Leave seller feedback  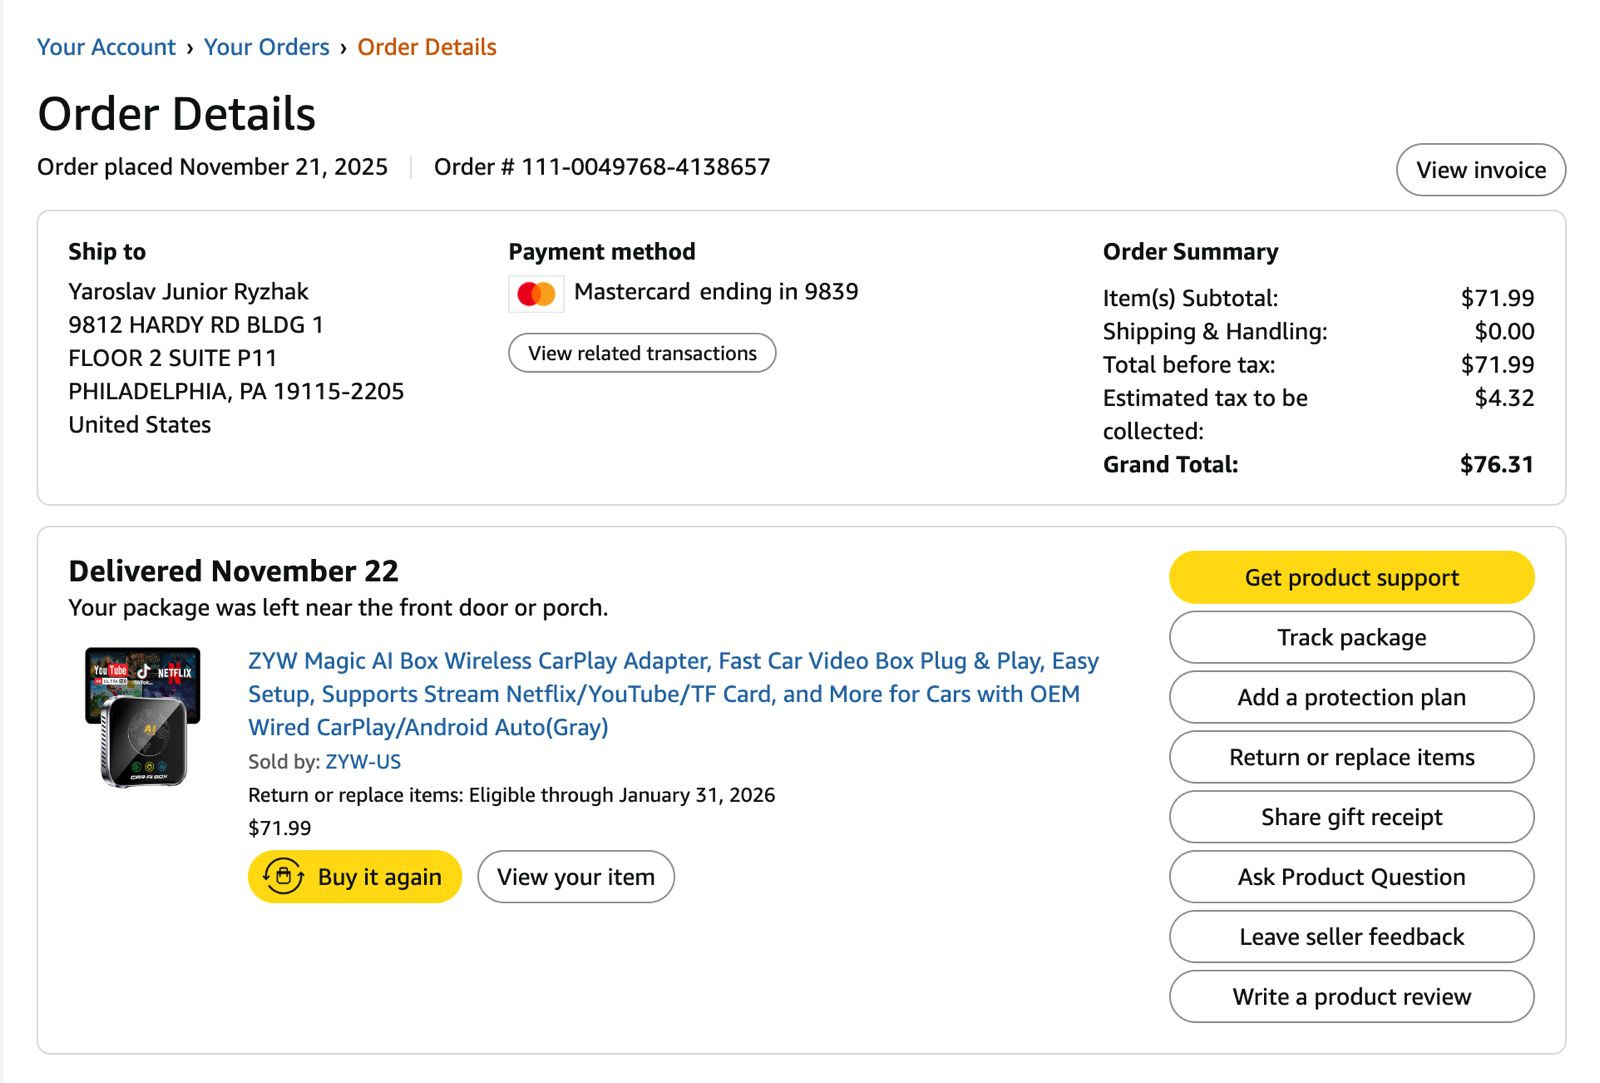click(1352, 937)
